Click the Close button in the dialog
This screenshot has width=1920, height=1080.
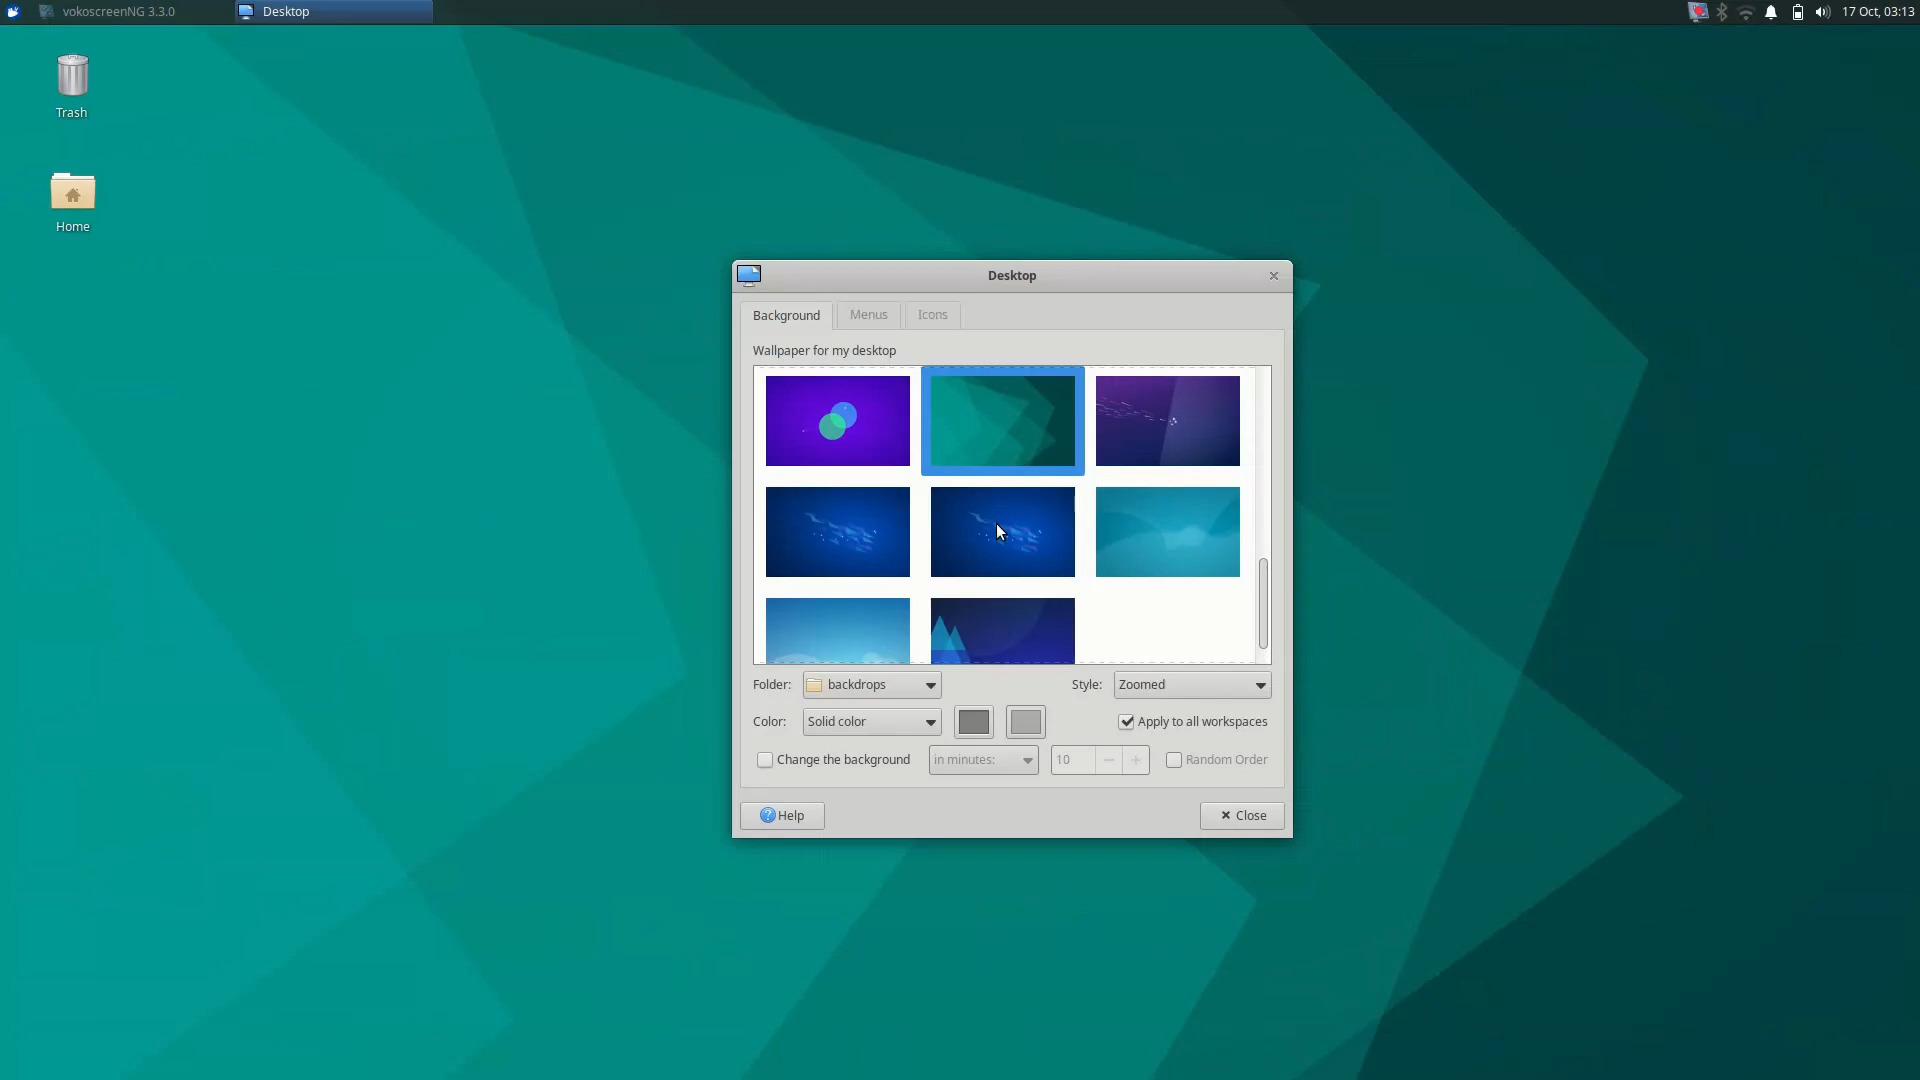tap(1241, 815)
